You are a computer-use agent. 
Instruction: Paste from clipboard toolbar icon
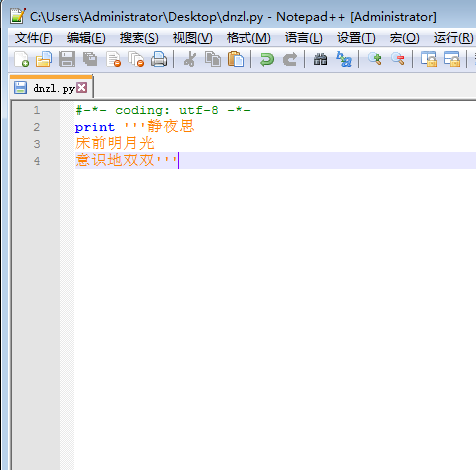(236, 59)
